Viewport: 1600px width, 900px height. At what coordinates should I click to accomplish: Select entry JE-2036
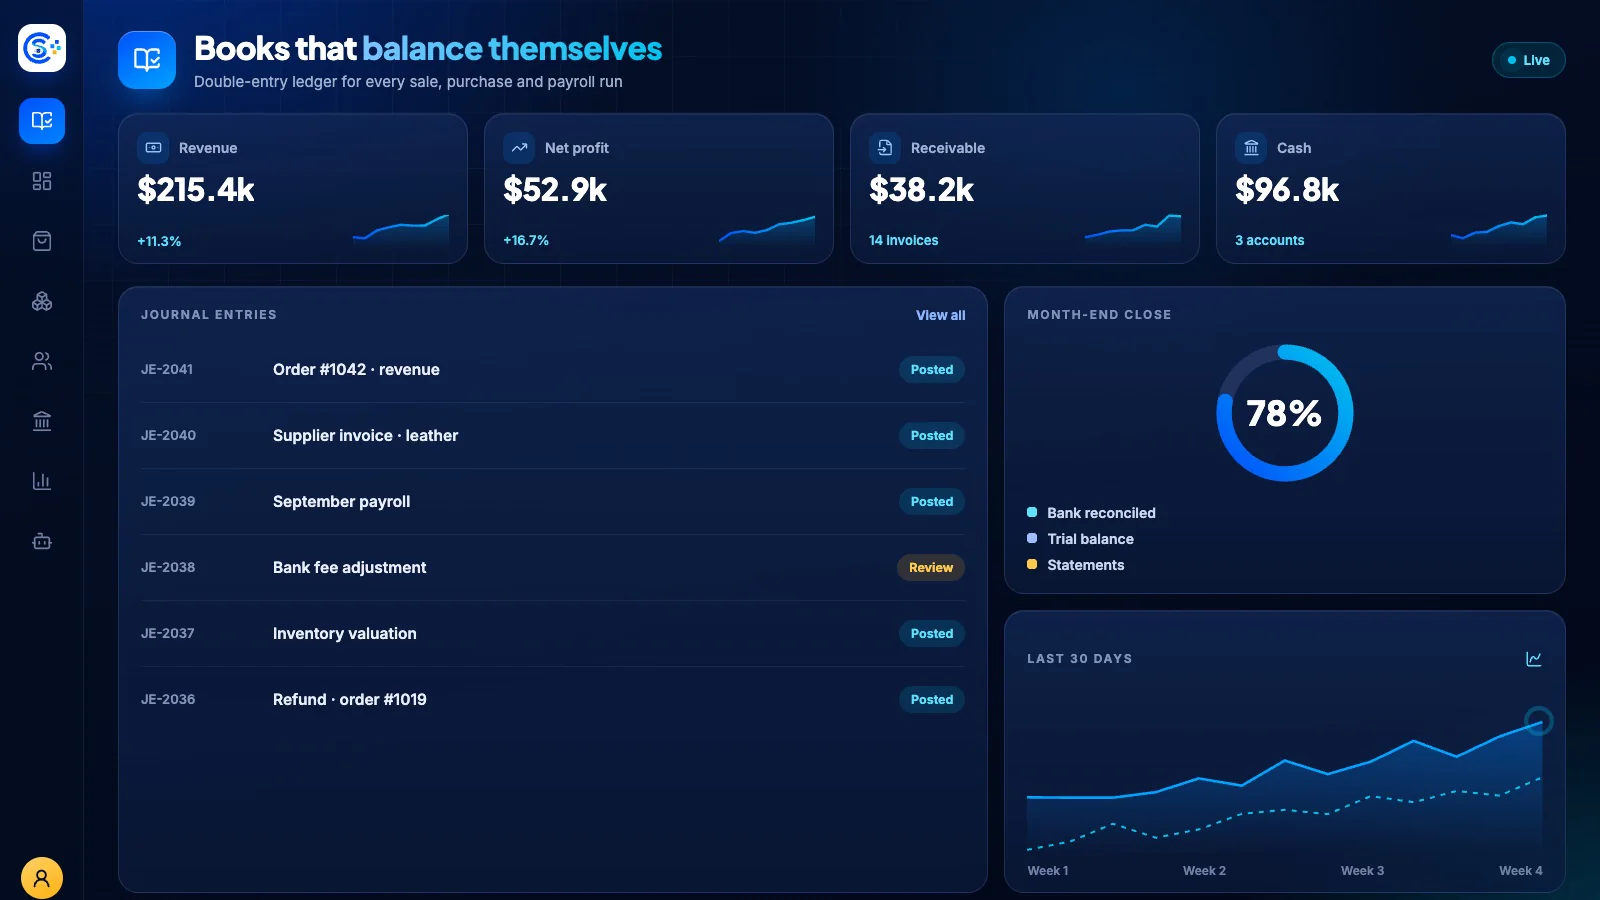(x=168, y=699)
